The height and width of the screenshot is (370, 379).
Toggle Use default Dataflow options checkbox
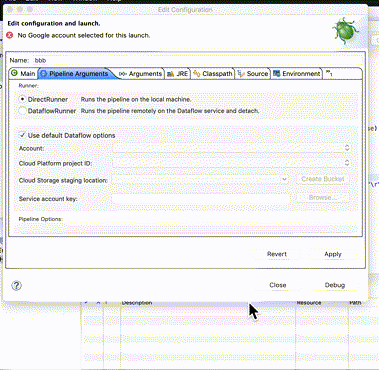[22, 135]
